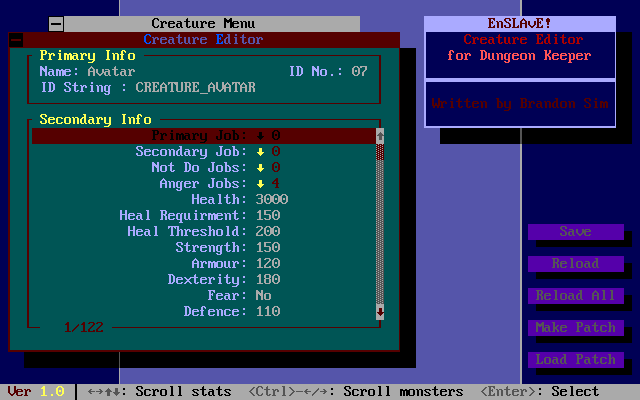Click the 1/122 stat counter
Screen dimensions: 640x400
click(84, 328)
